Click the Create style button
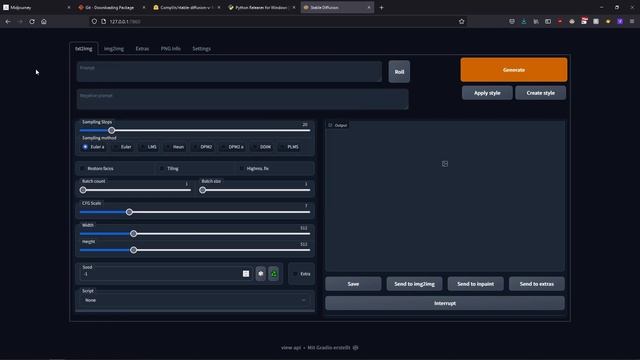 click(x=540, y=93)
